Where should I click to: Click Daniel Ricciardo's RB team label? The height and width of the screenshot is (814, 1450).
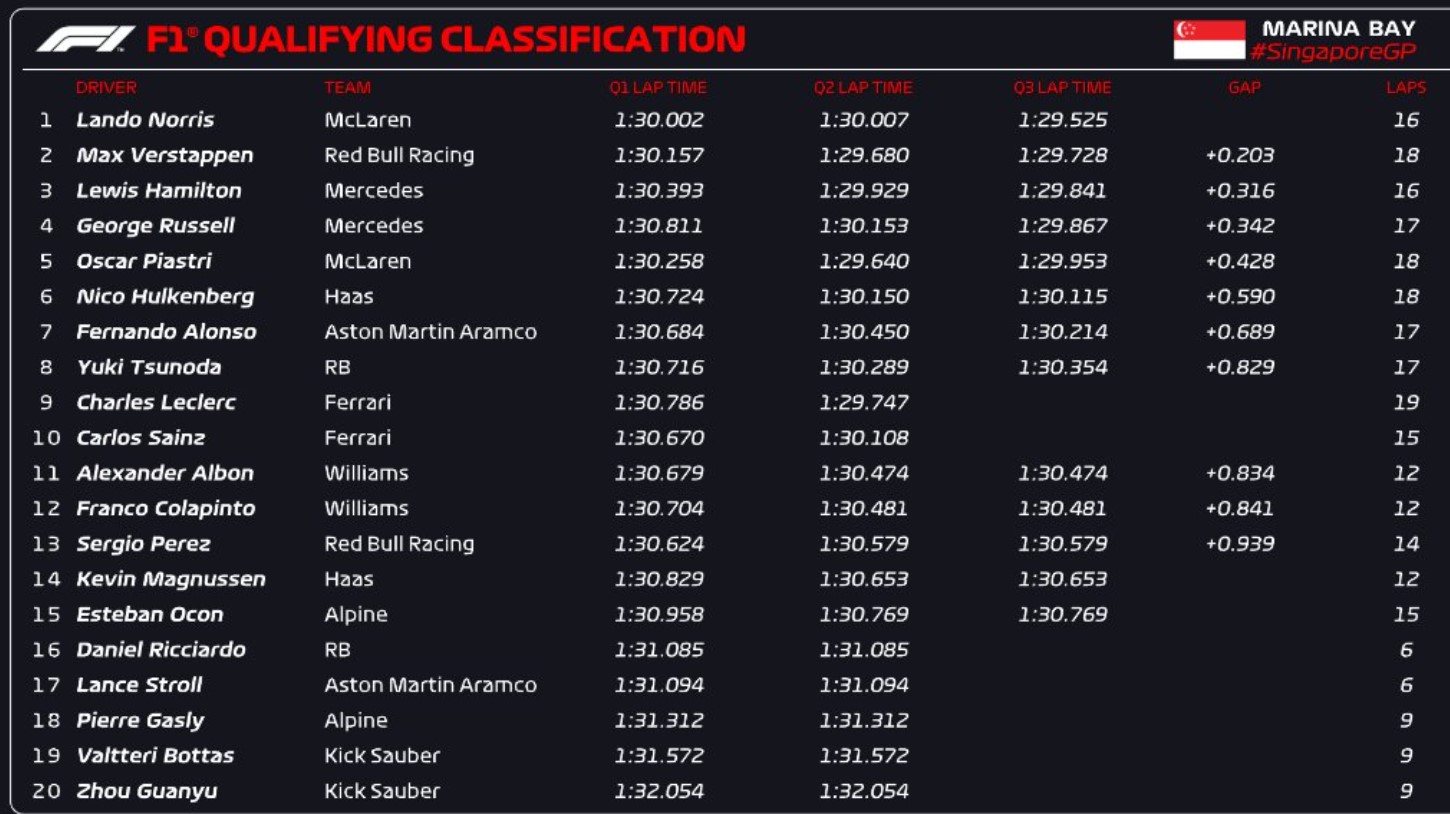[337, 650]
